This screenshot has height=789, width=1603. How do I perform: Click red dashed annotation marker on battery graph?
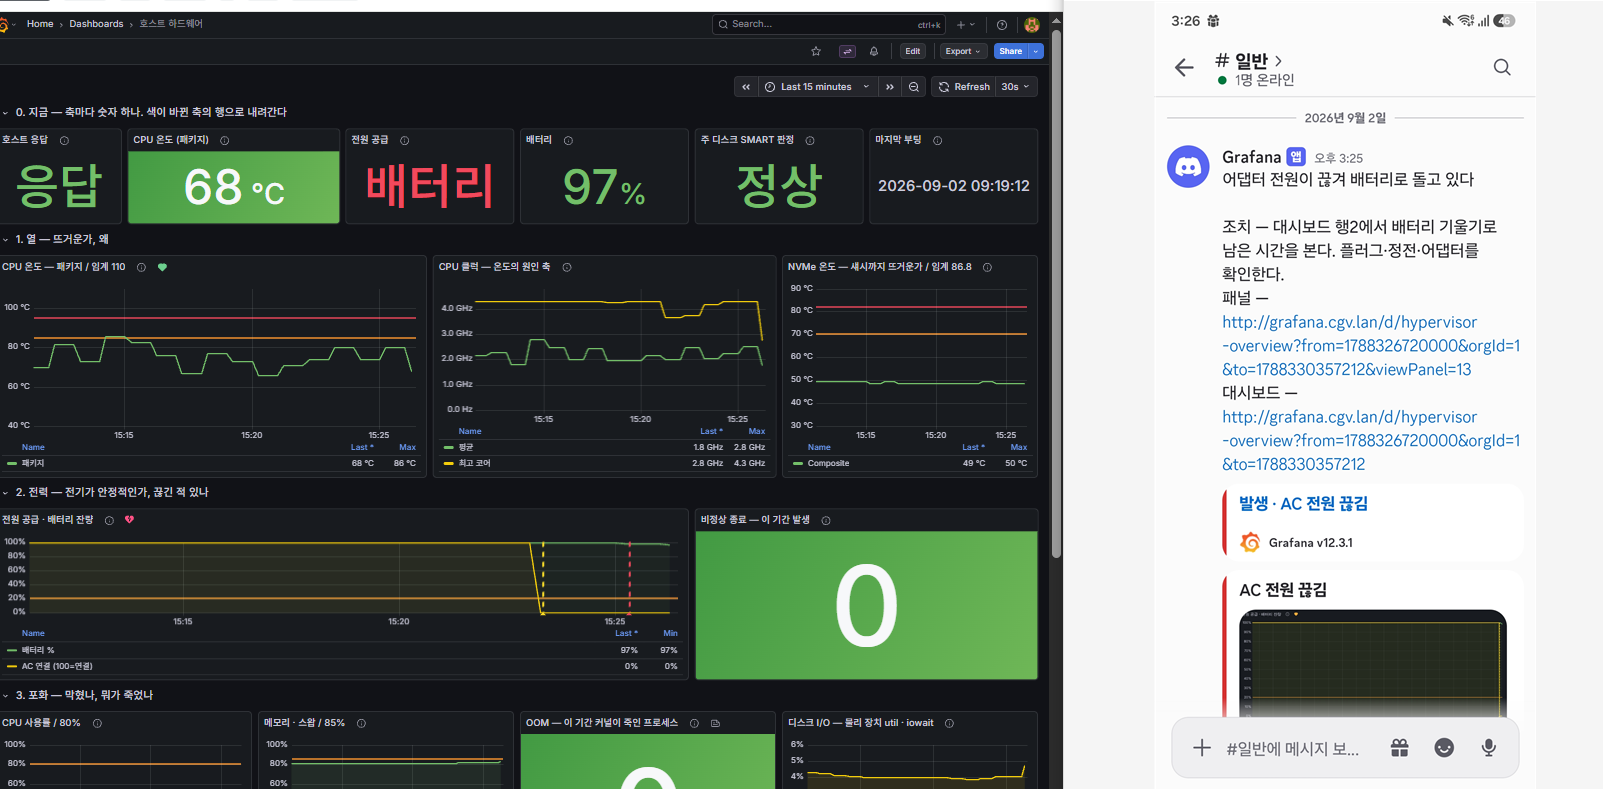pyautogui.click(x=629, y=578)
